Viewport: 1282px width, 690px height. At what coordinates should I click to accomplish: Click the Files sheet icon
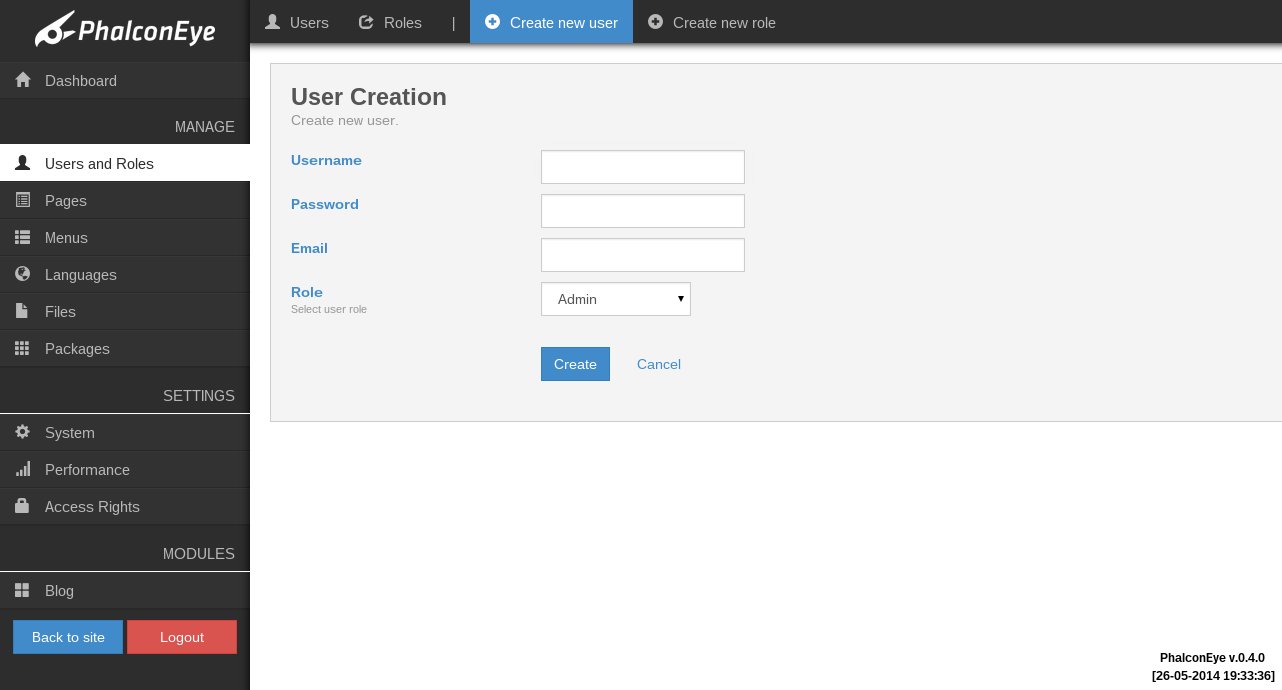22,311
